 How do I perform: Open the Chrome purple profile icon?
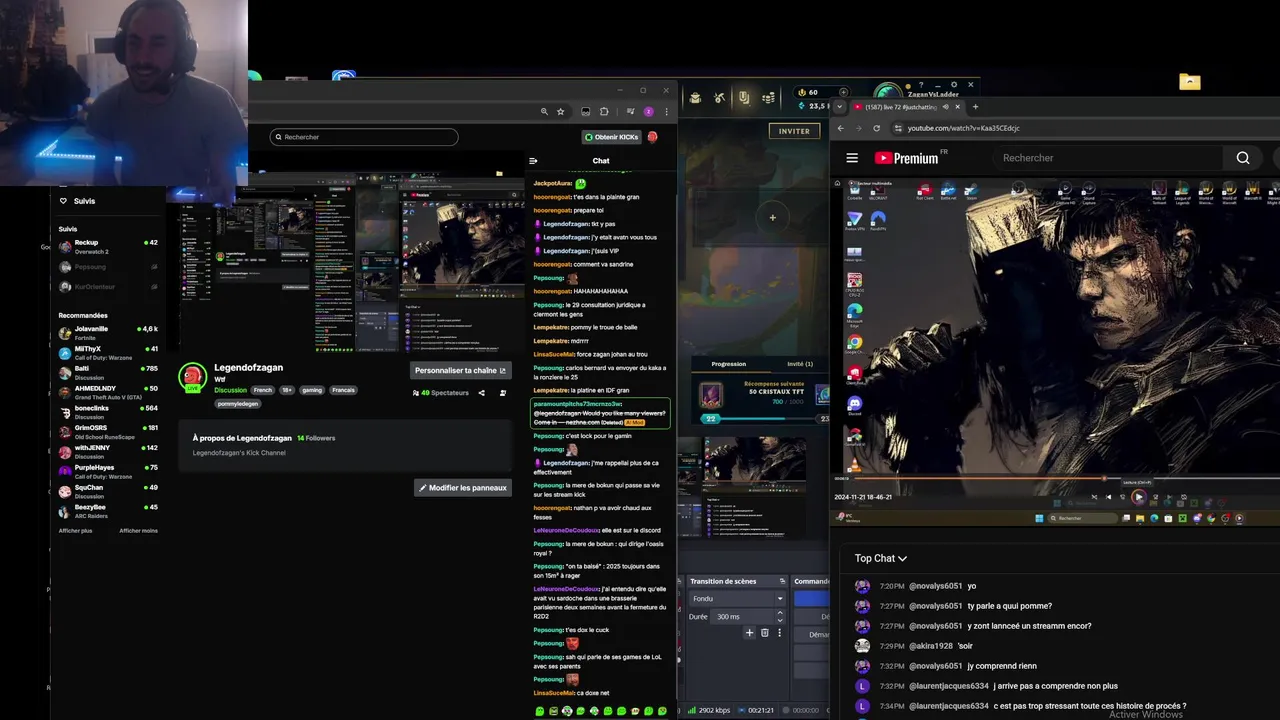coord(648,112)
